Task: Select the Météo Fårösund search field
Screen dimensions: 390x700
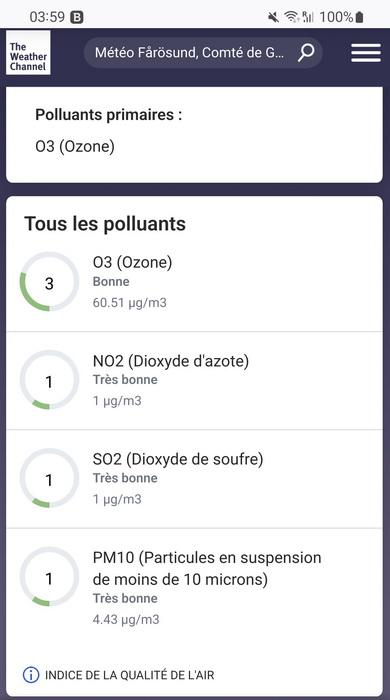Action: coord(203,53)
